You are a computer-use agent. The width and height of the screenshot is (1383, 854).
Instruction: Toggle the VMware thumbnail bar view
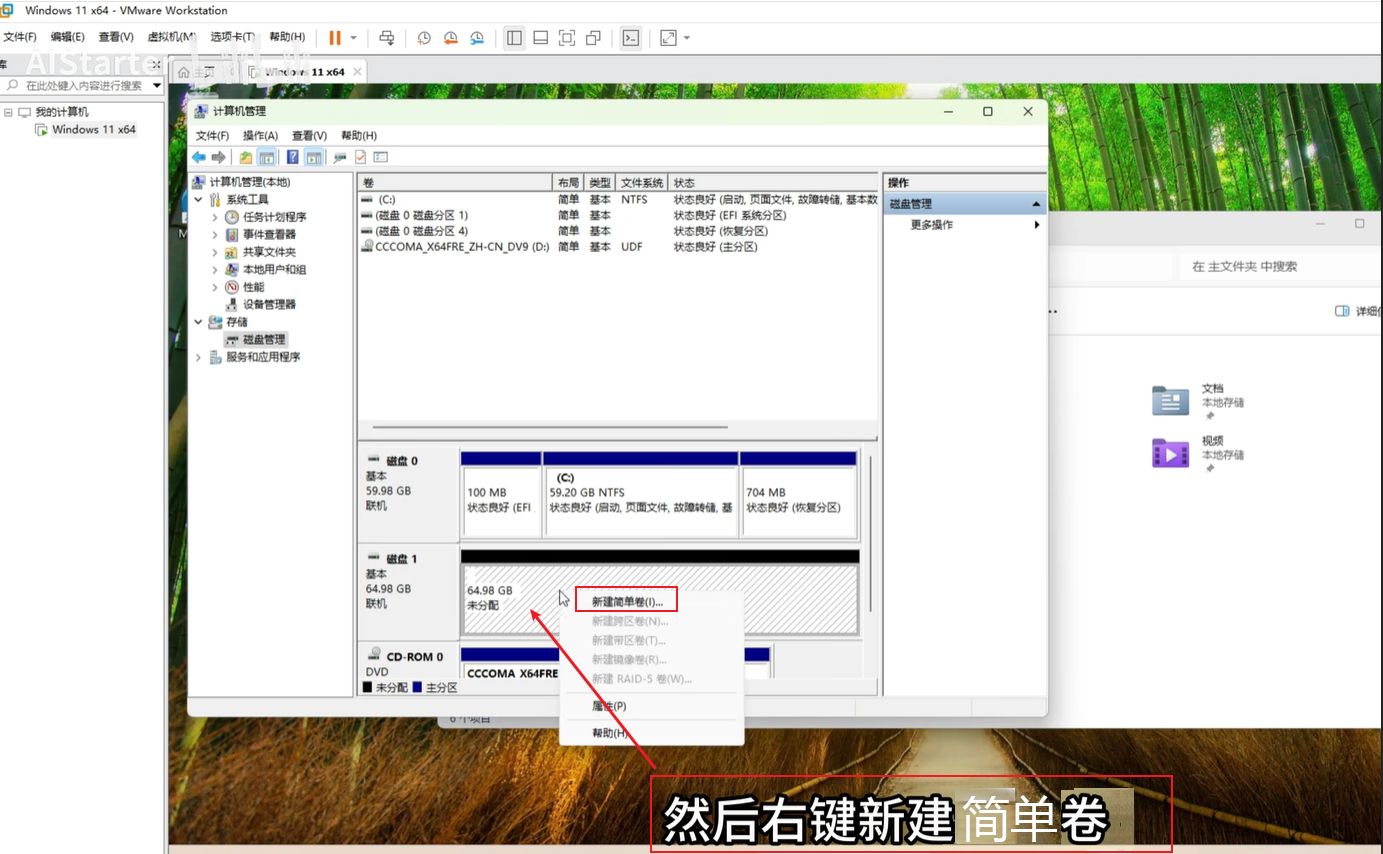point(540,38)
